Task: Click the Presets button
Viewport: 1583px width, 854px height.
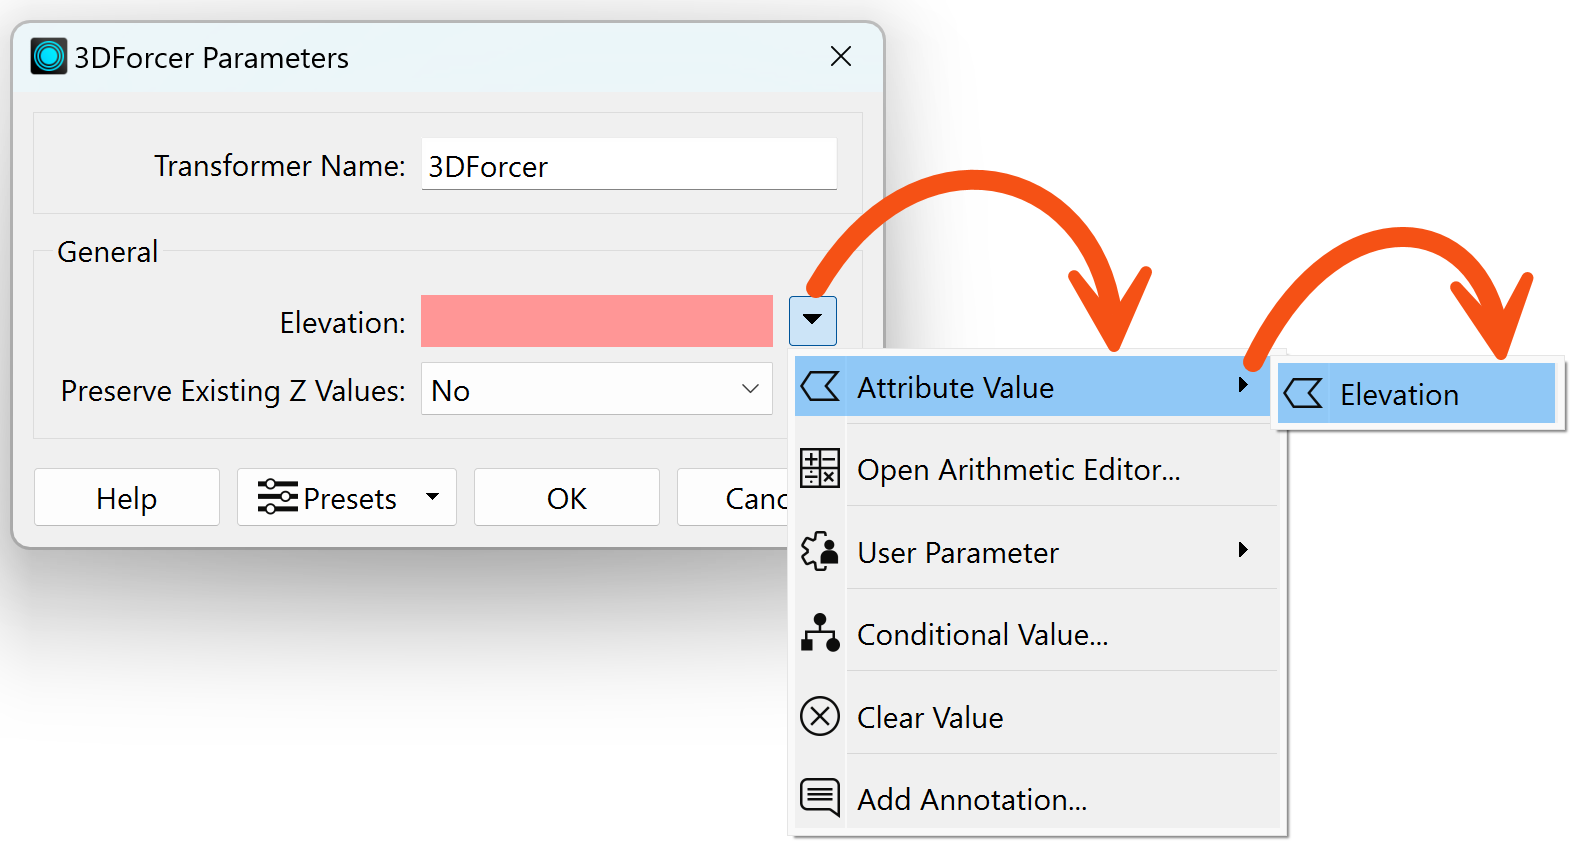Action: click(x=347, y=497)
